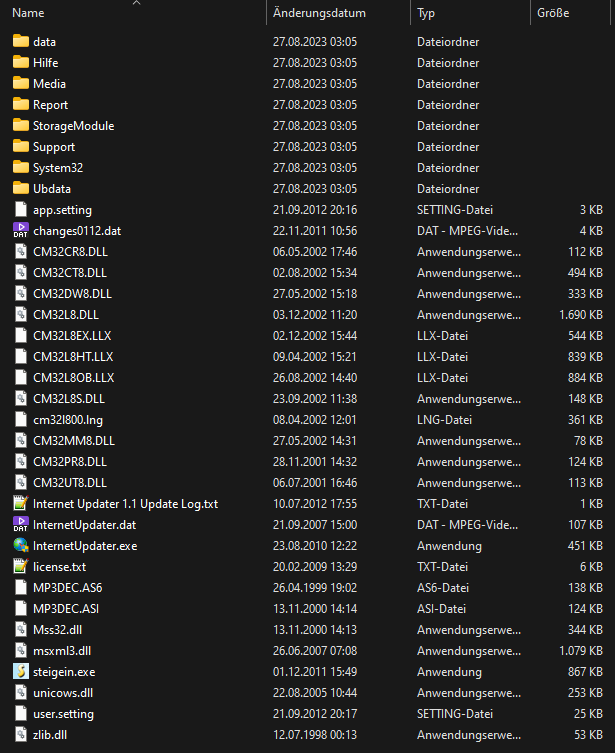Viewport: 615px width, 753px height.
Task: Click the Typ column header
Action: (426, 14)
